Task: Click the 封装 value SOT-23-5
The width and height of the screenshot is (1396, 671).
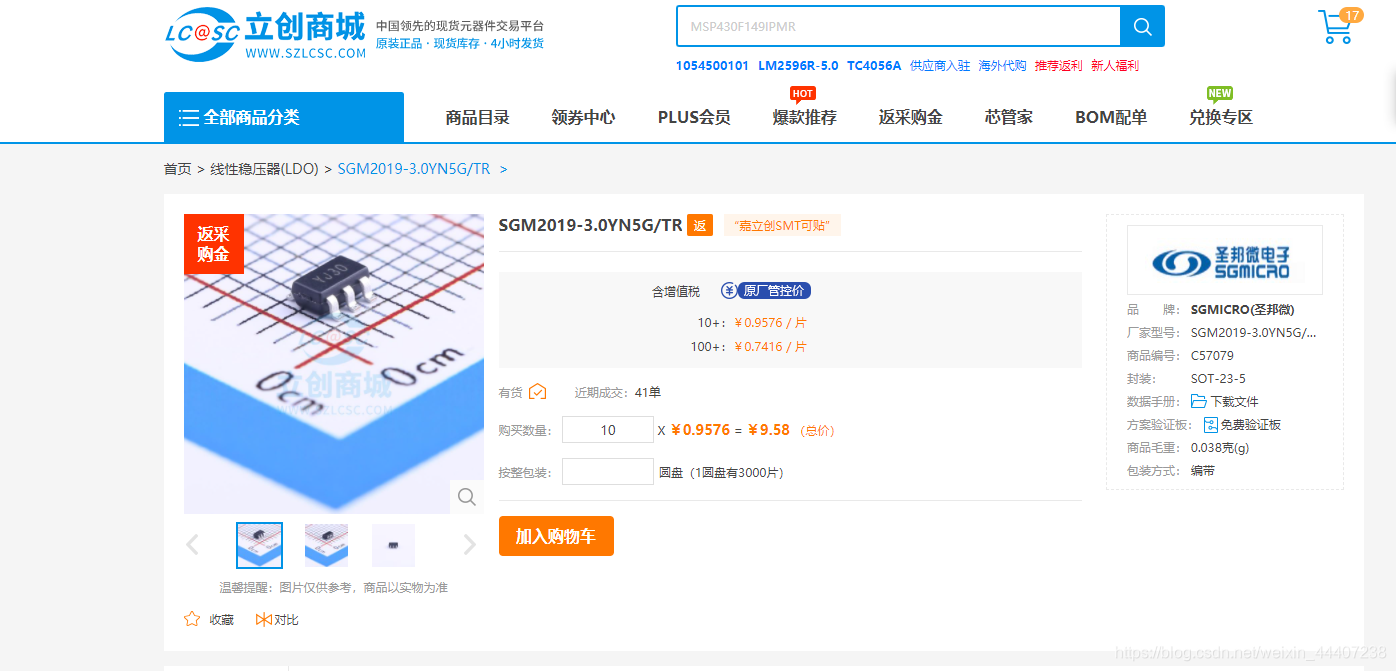Action: [1218, 379]
